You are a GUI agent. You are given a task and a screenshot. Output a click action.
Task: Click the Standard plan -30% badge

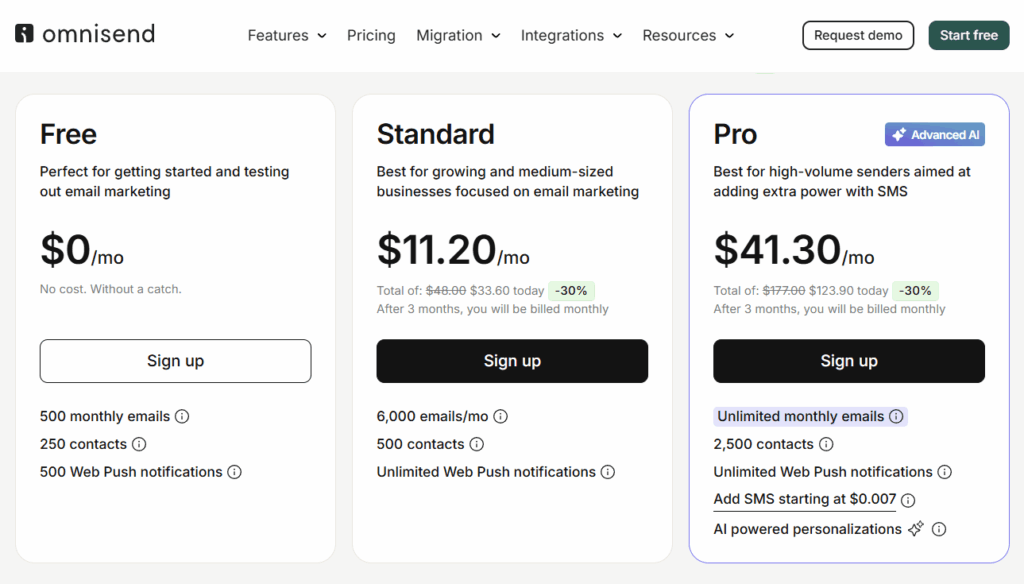tap(571, 291)
